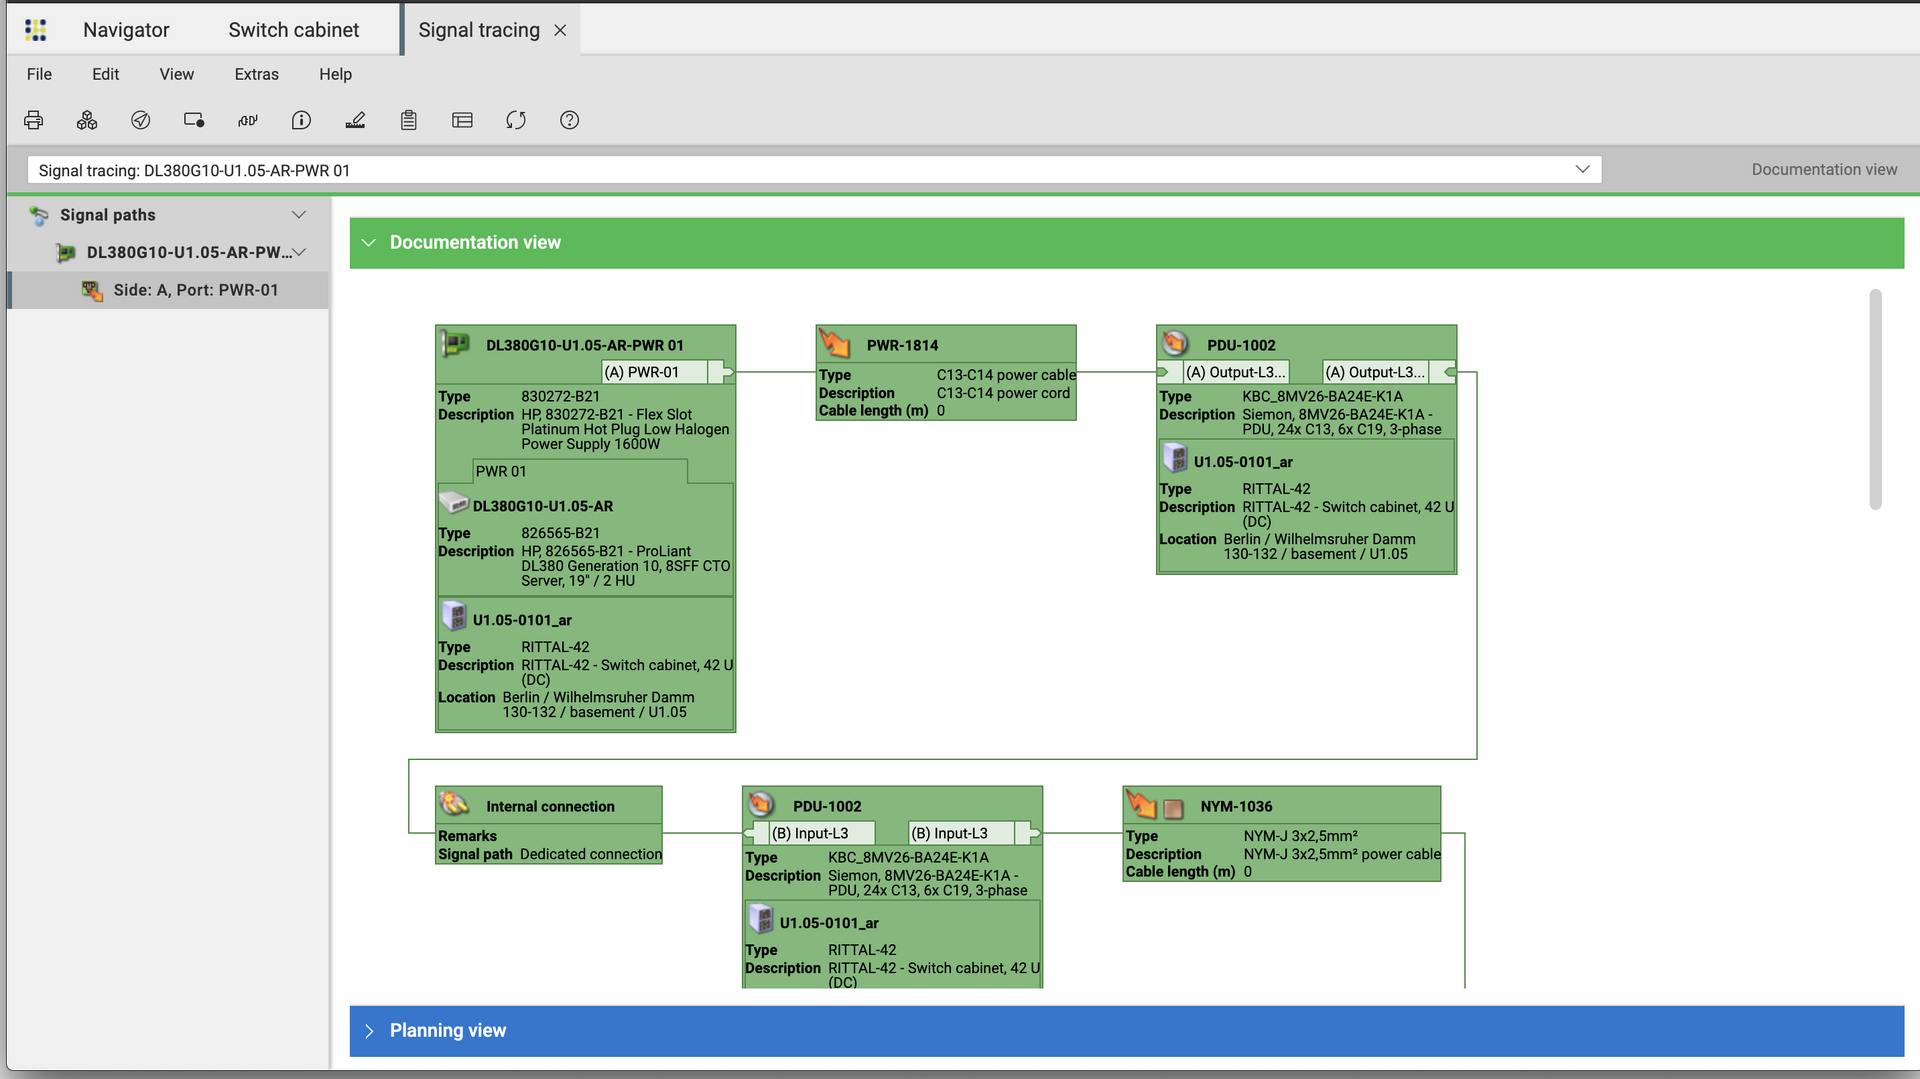Screen dimensions: 1920x1079
Task: Click the cable connector plug toolbar icon
Action: [x=247, y=120]
